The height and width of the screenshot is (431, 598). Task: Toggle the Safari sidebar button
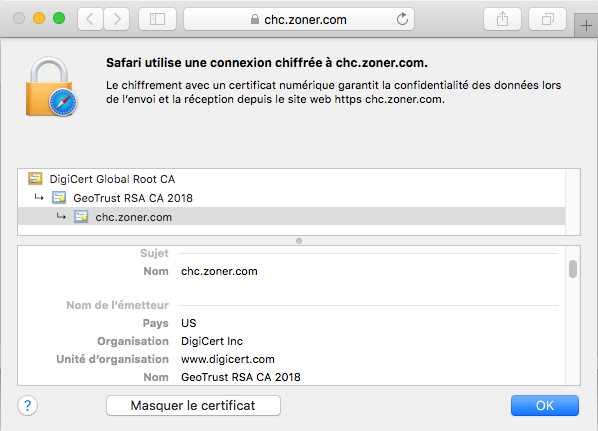click(x=158, y=19)
